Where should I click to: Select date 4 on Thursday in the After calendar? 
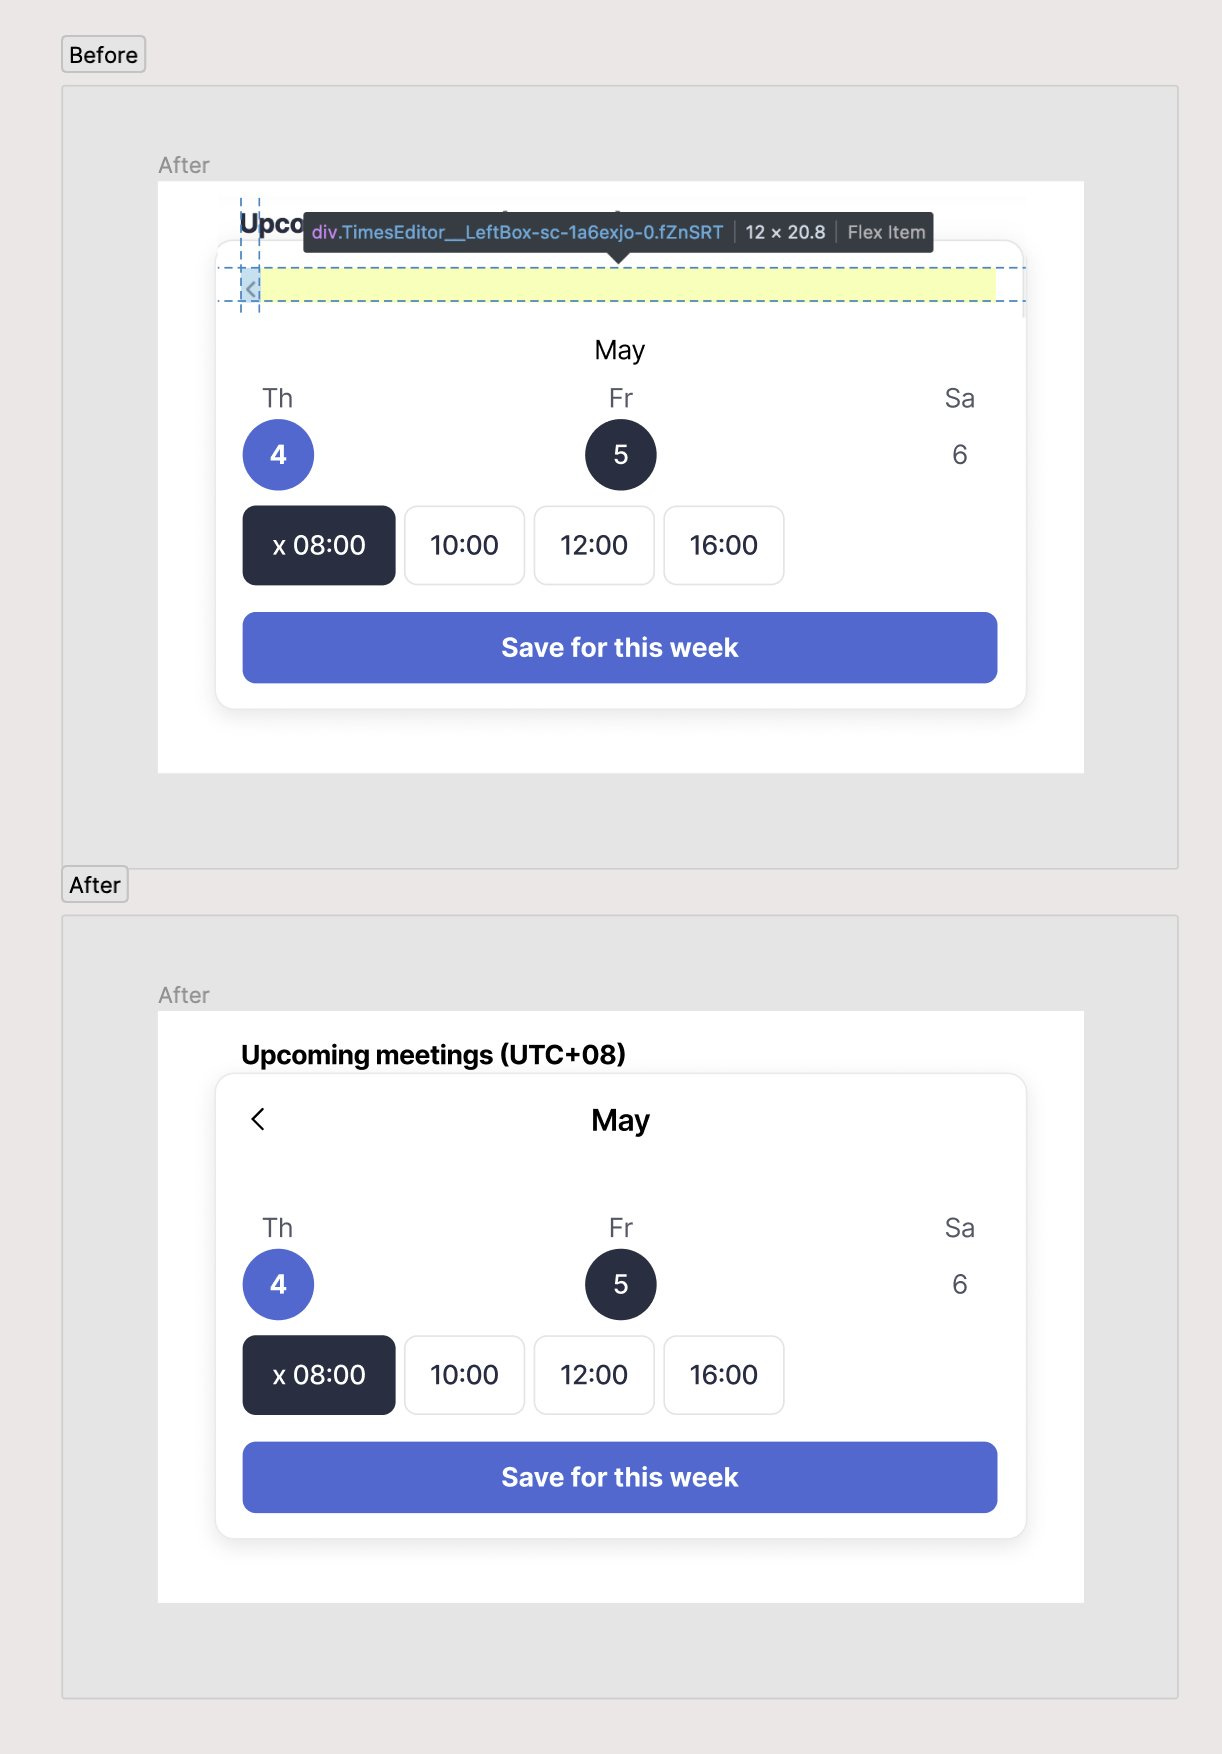pos(278,1284)
